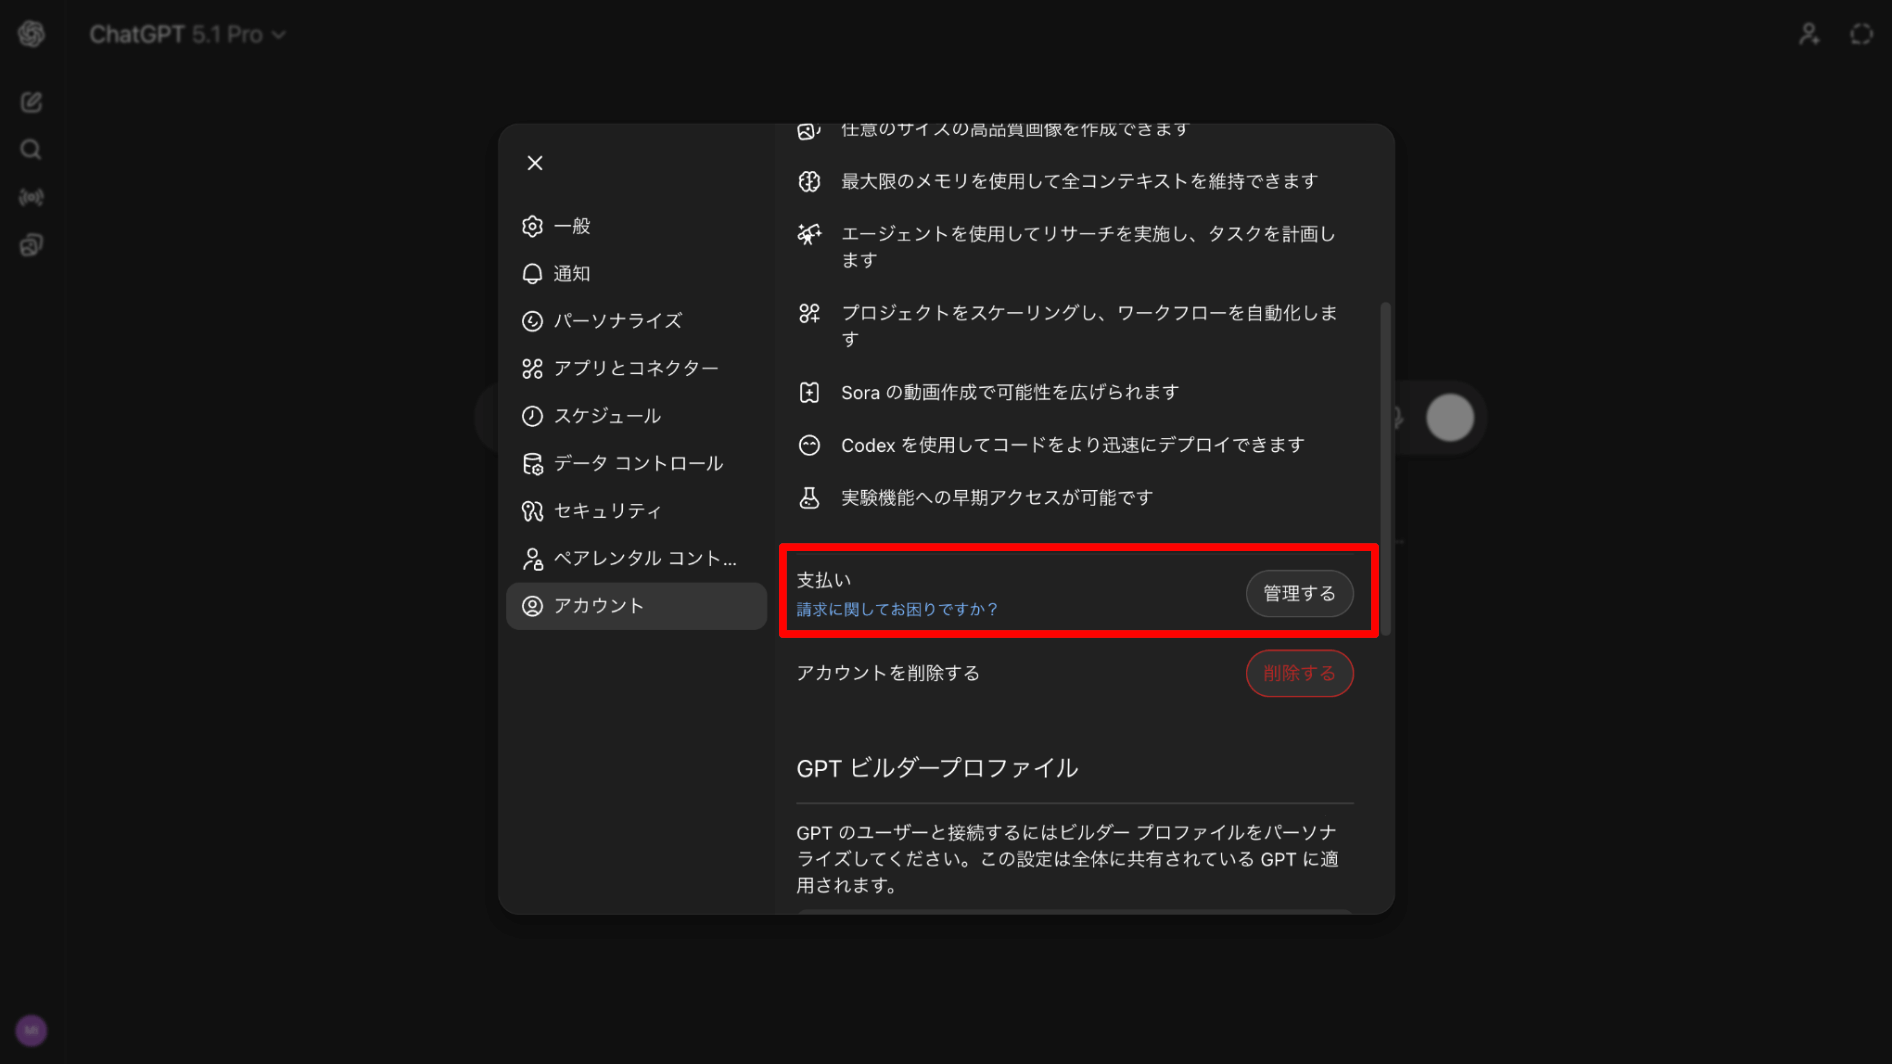Click the temporary chat dashed circle icon
The height and width of the screenshot is (1064, 1892).
(x=1861, y=34)
